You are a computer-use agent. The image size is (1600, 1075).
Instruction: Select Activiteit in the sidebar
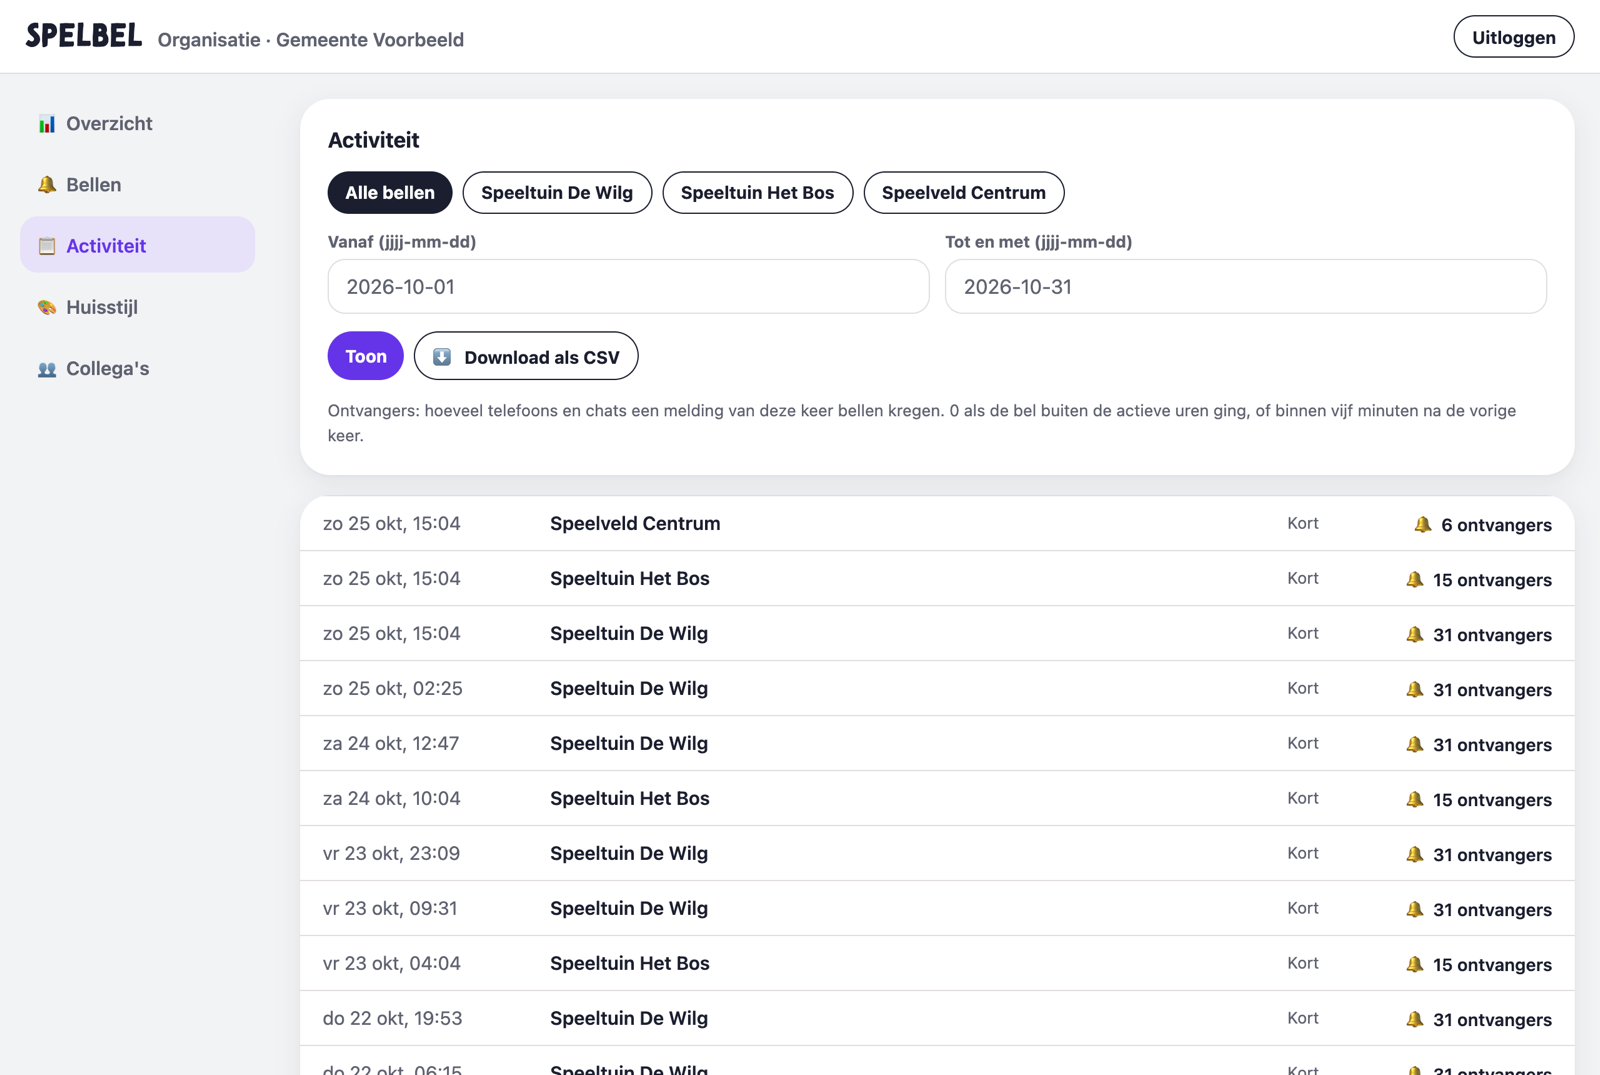pyautogui.click(x=138, y=245)
